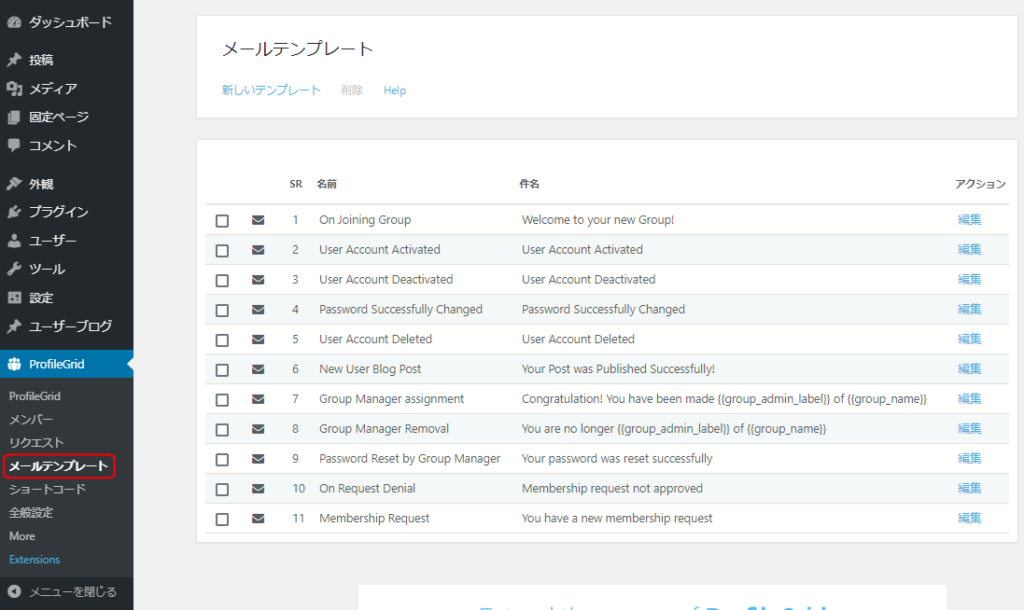Open media via the メディア icon
The height and width of the screenshot is (610, 1024).
(14, 89)
